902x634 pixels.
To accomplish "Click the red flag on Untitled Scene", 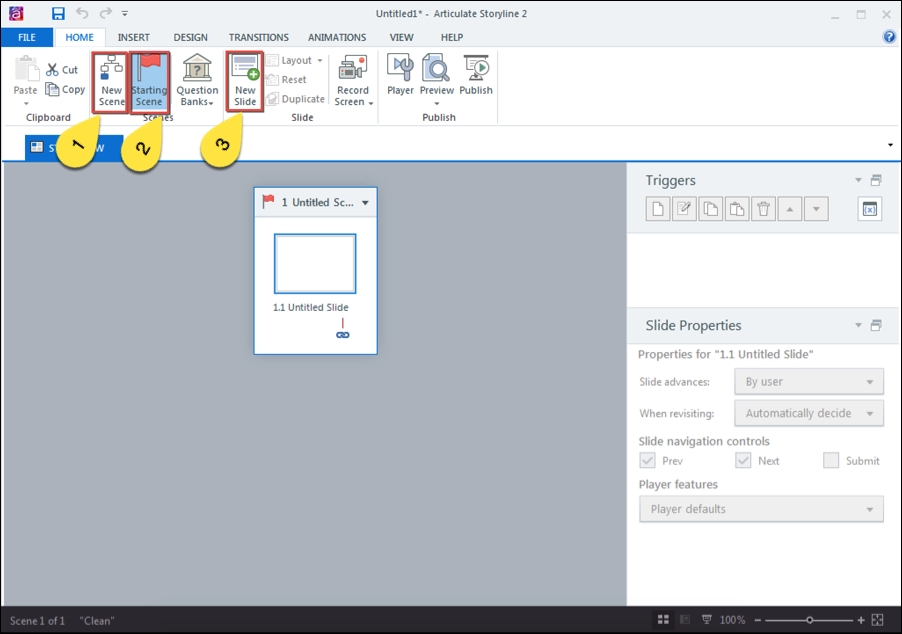I will pyautogui.click(x=268, y=201).
